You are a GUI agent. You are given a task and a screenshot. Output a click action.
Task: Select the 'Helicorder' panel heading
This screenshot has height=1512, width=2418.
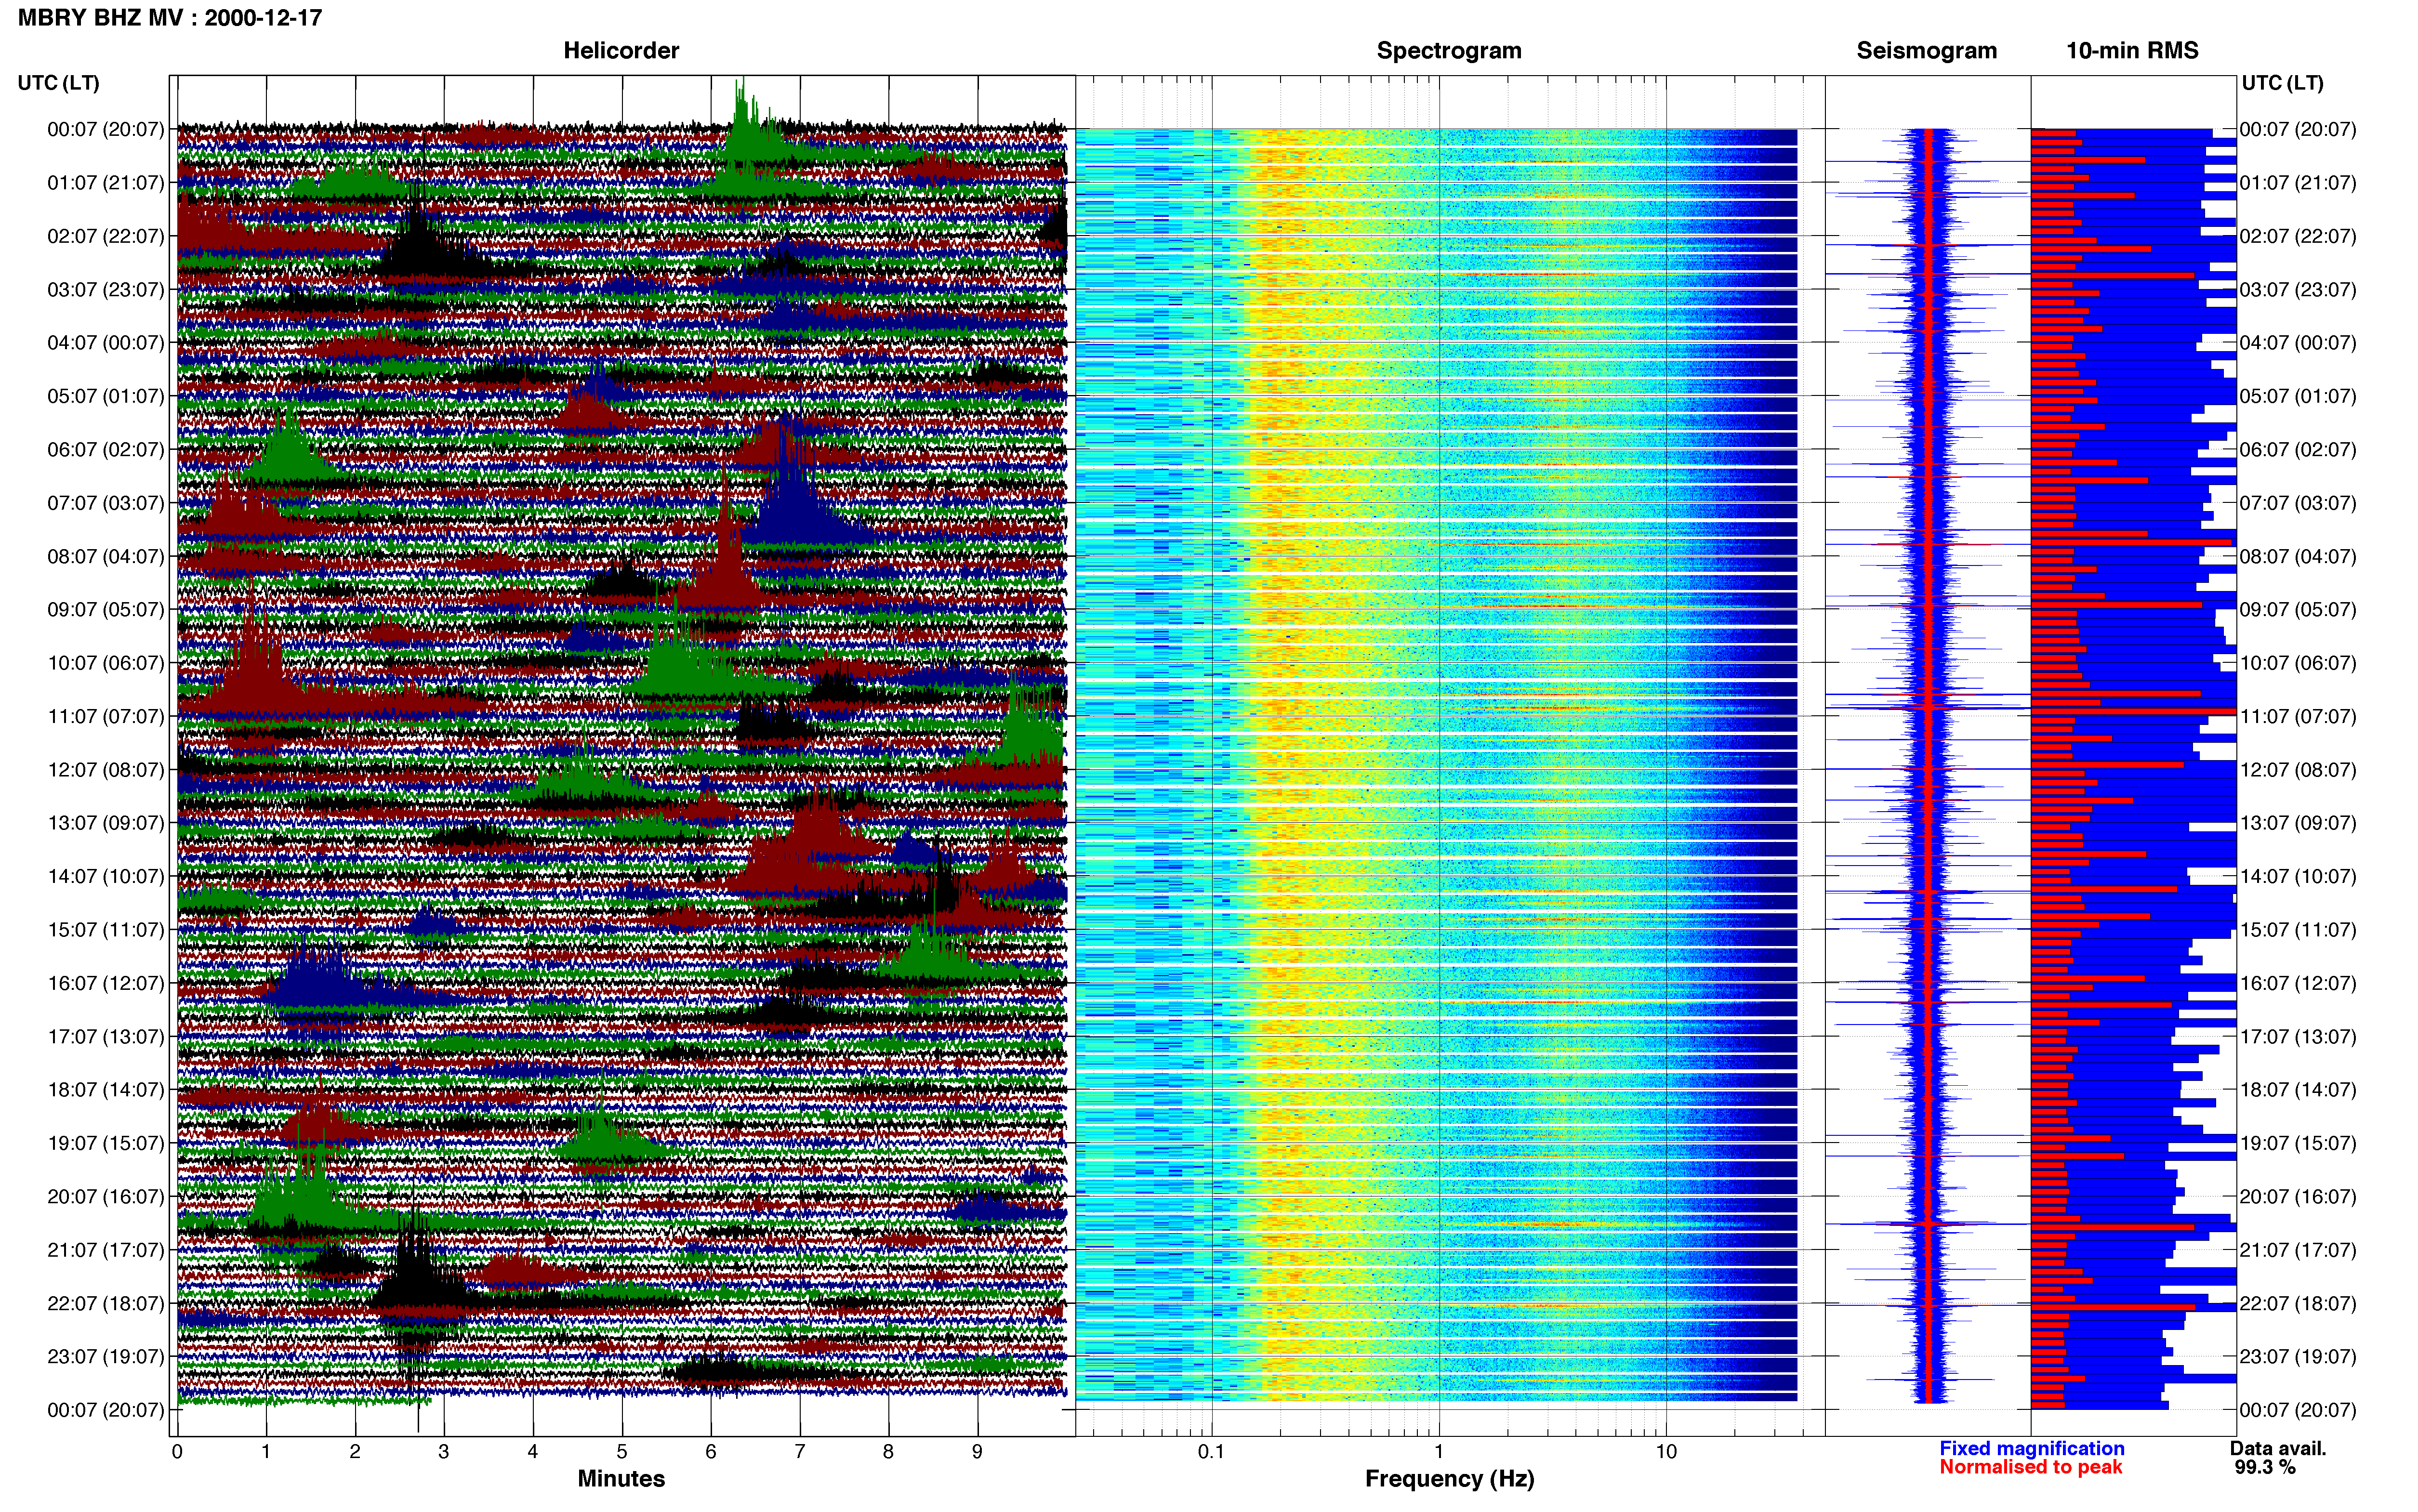pos(621,51)
